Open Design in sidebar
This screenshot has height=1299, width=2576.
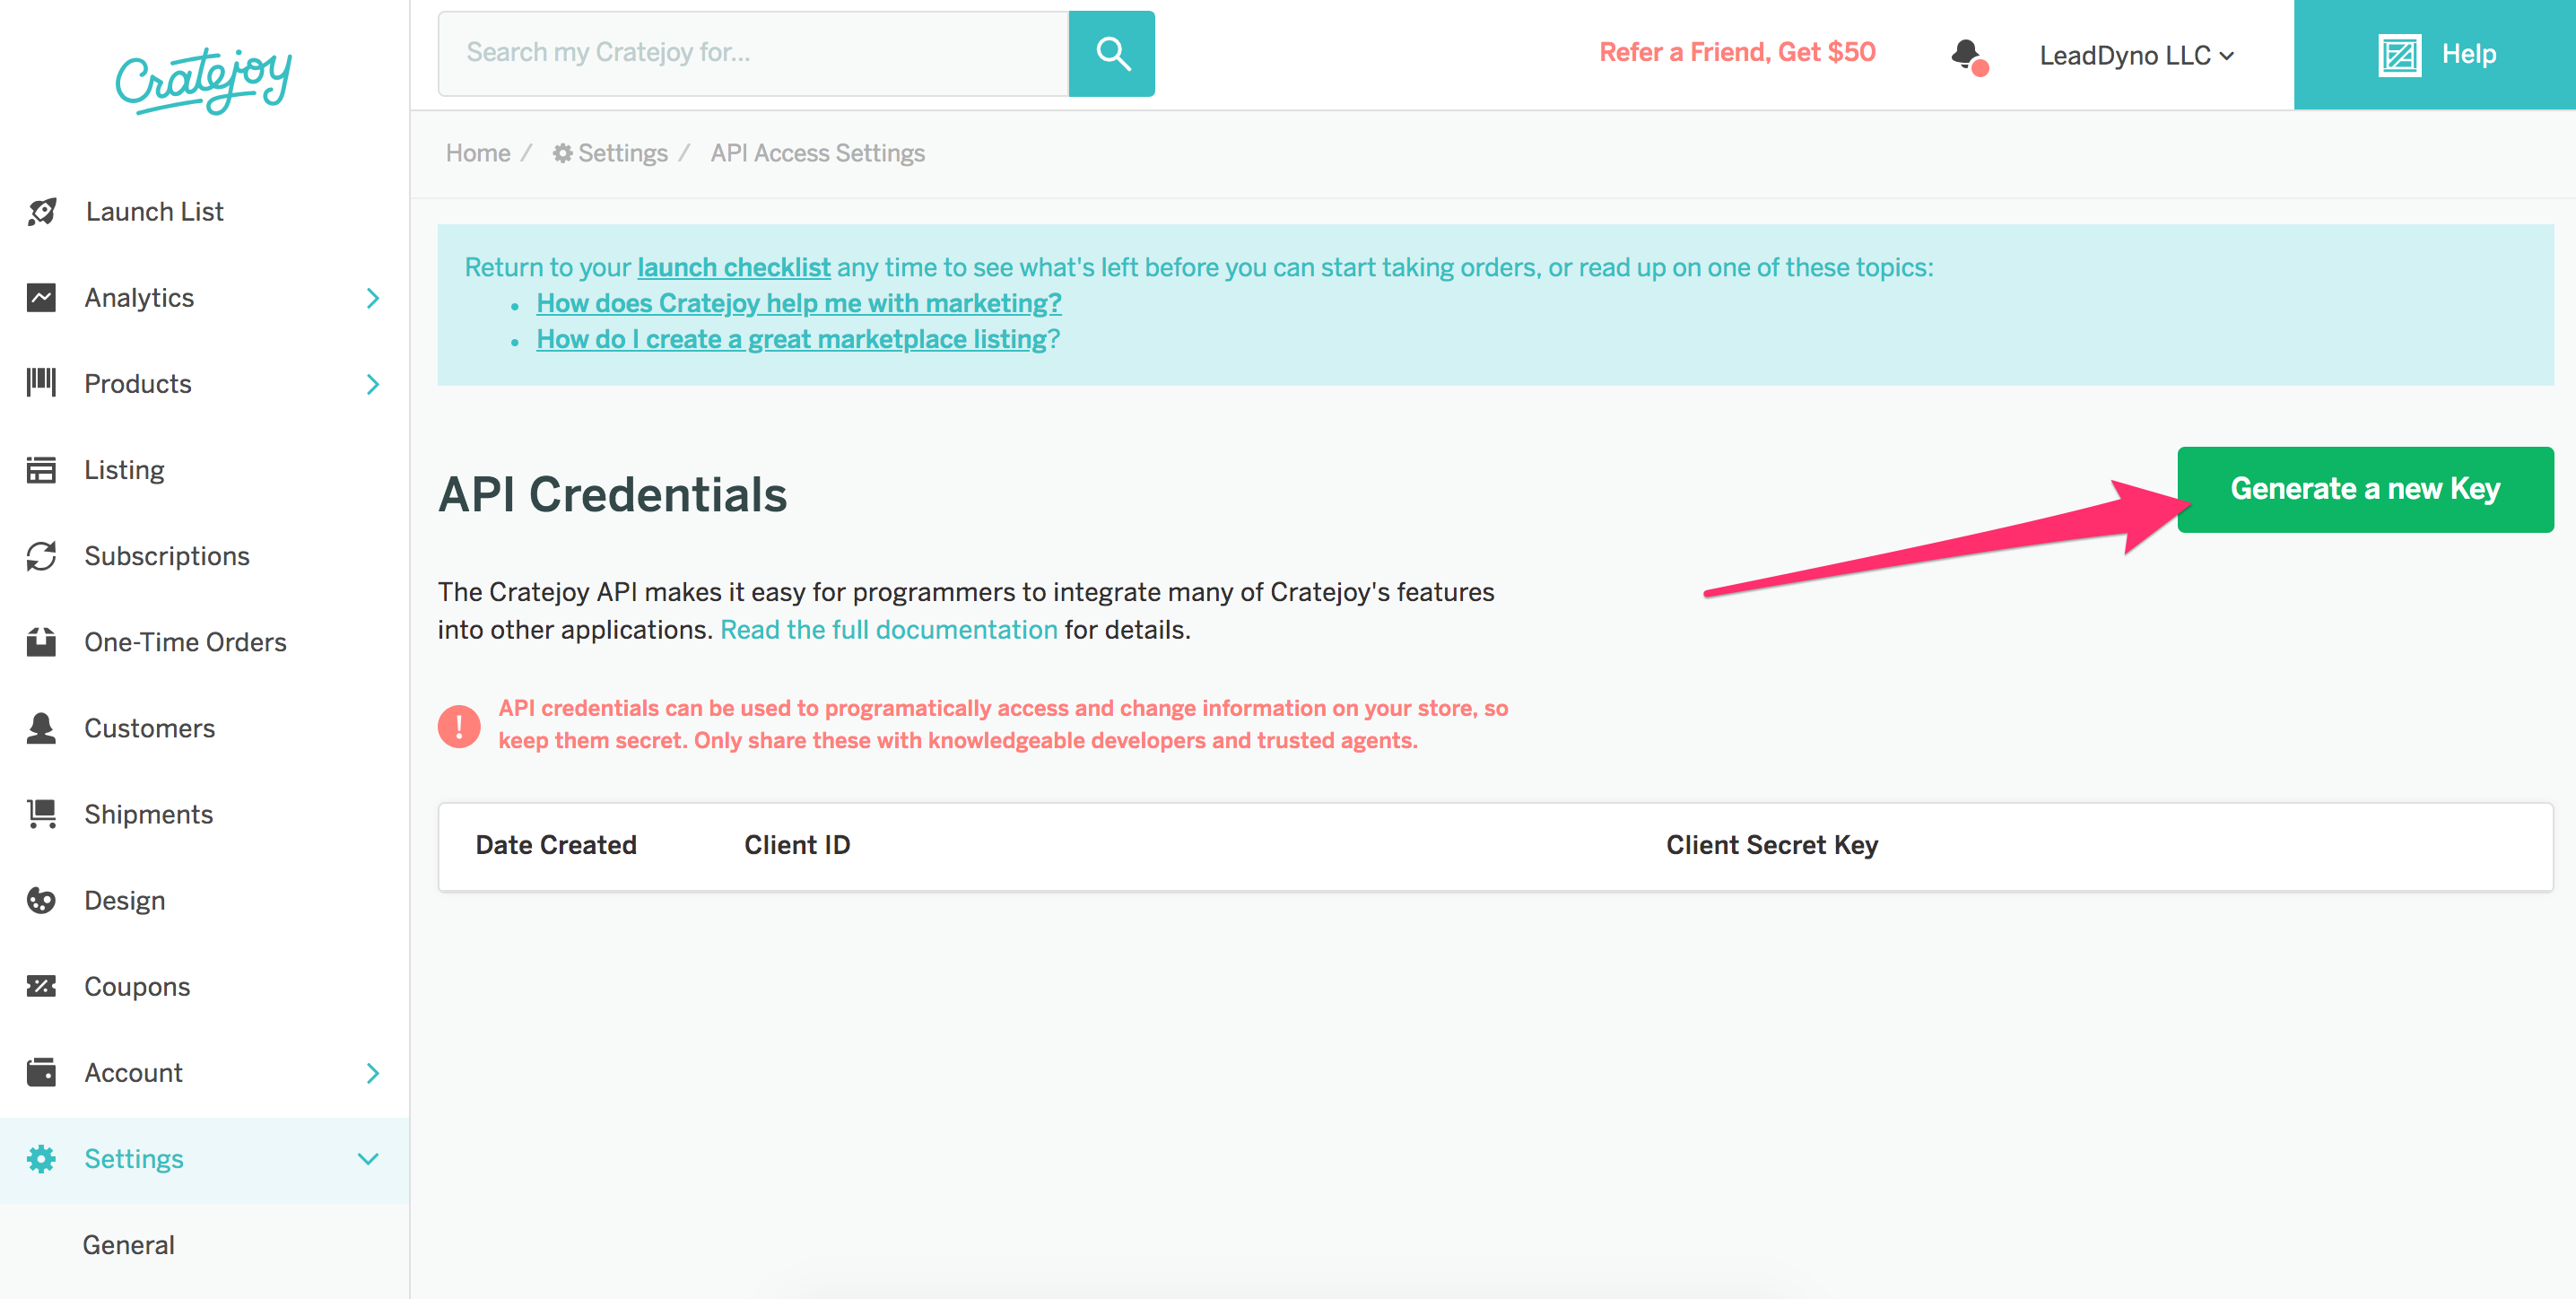[125, 900]
